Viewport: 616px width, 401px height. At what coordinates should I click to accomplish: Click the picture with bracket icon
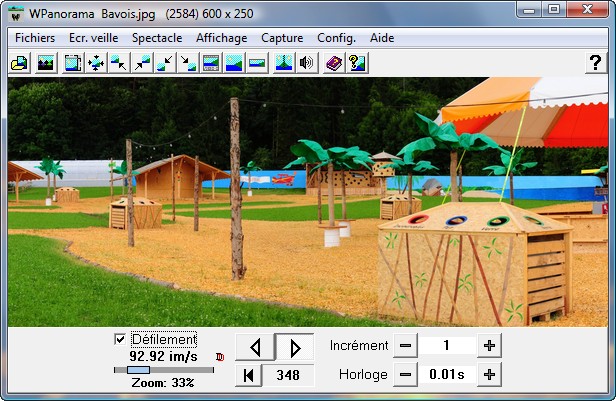(x=73, y=63)
